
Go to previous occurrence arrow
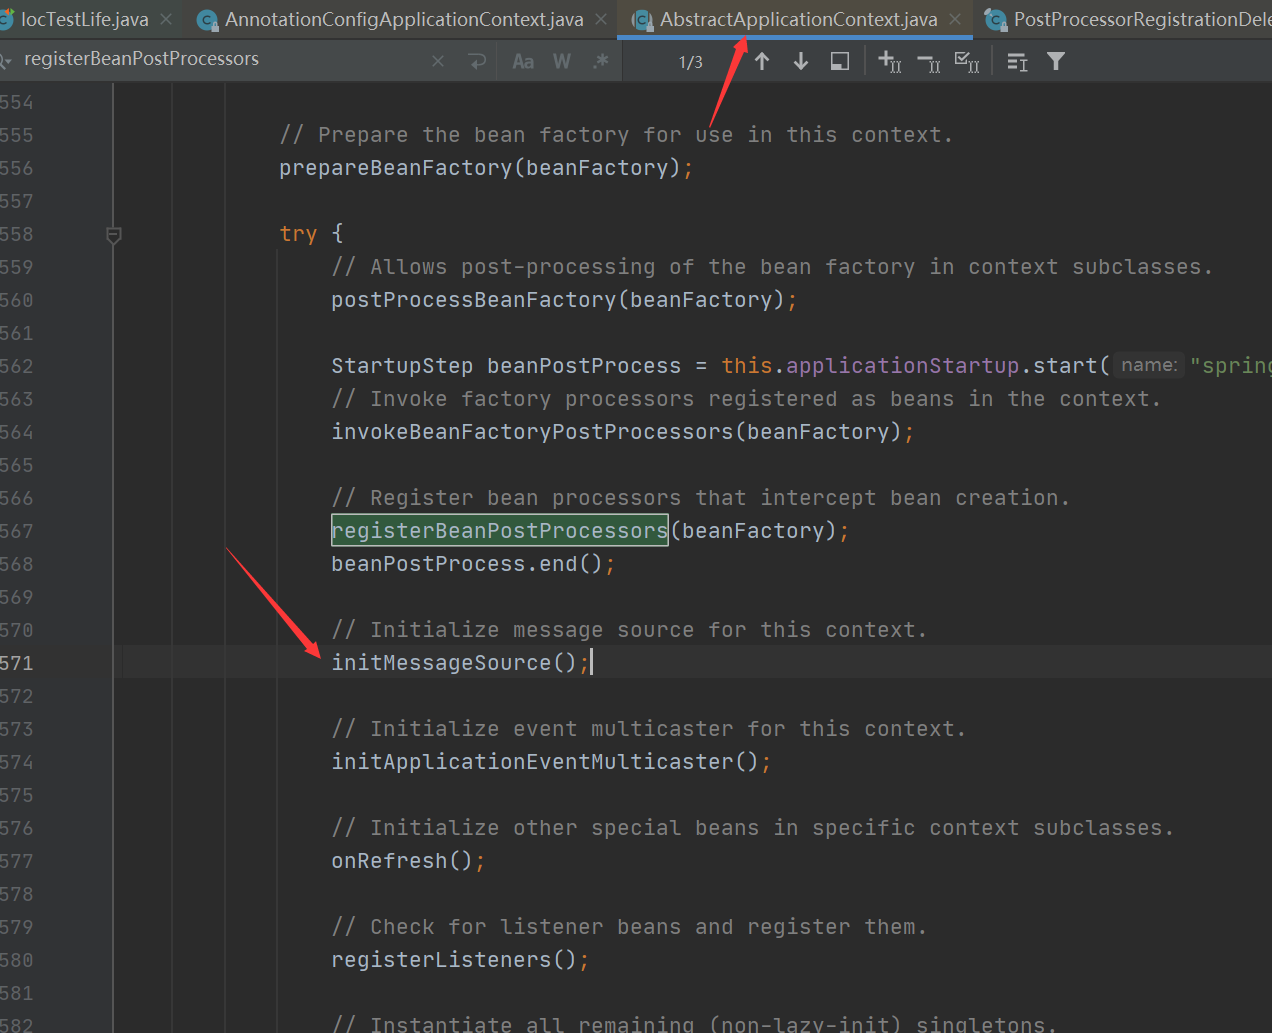point(762,61)
